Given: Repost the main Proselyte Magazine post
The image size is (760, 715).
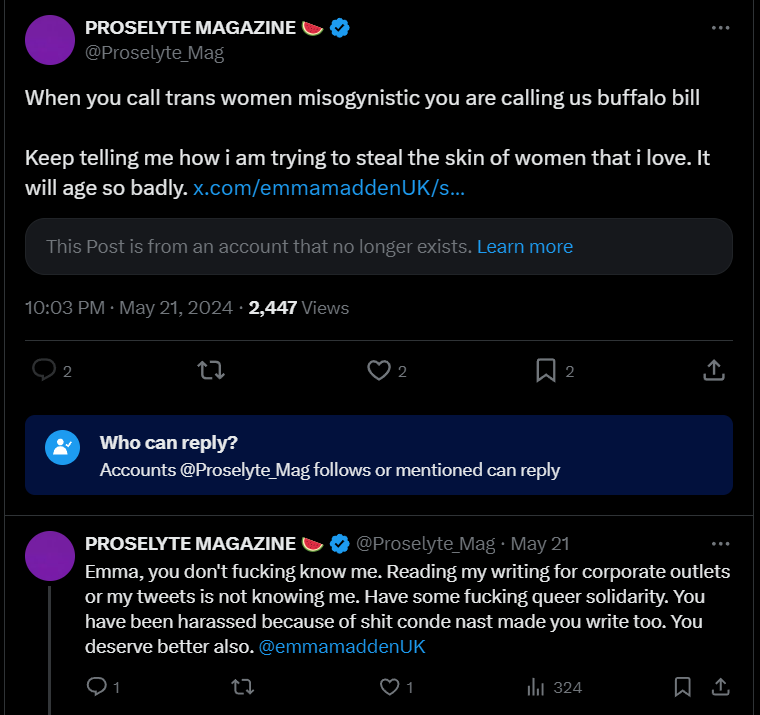Looking at the screenshot, I should [x=211, y=371].
